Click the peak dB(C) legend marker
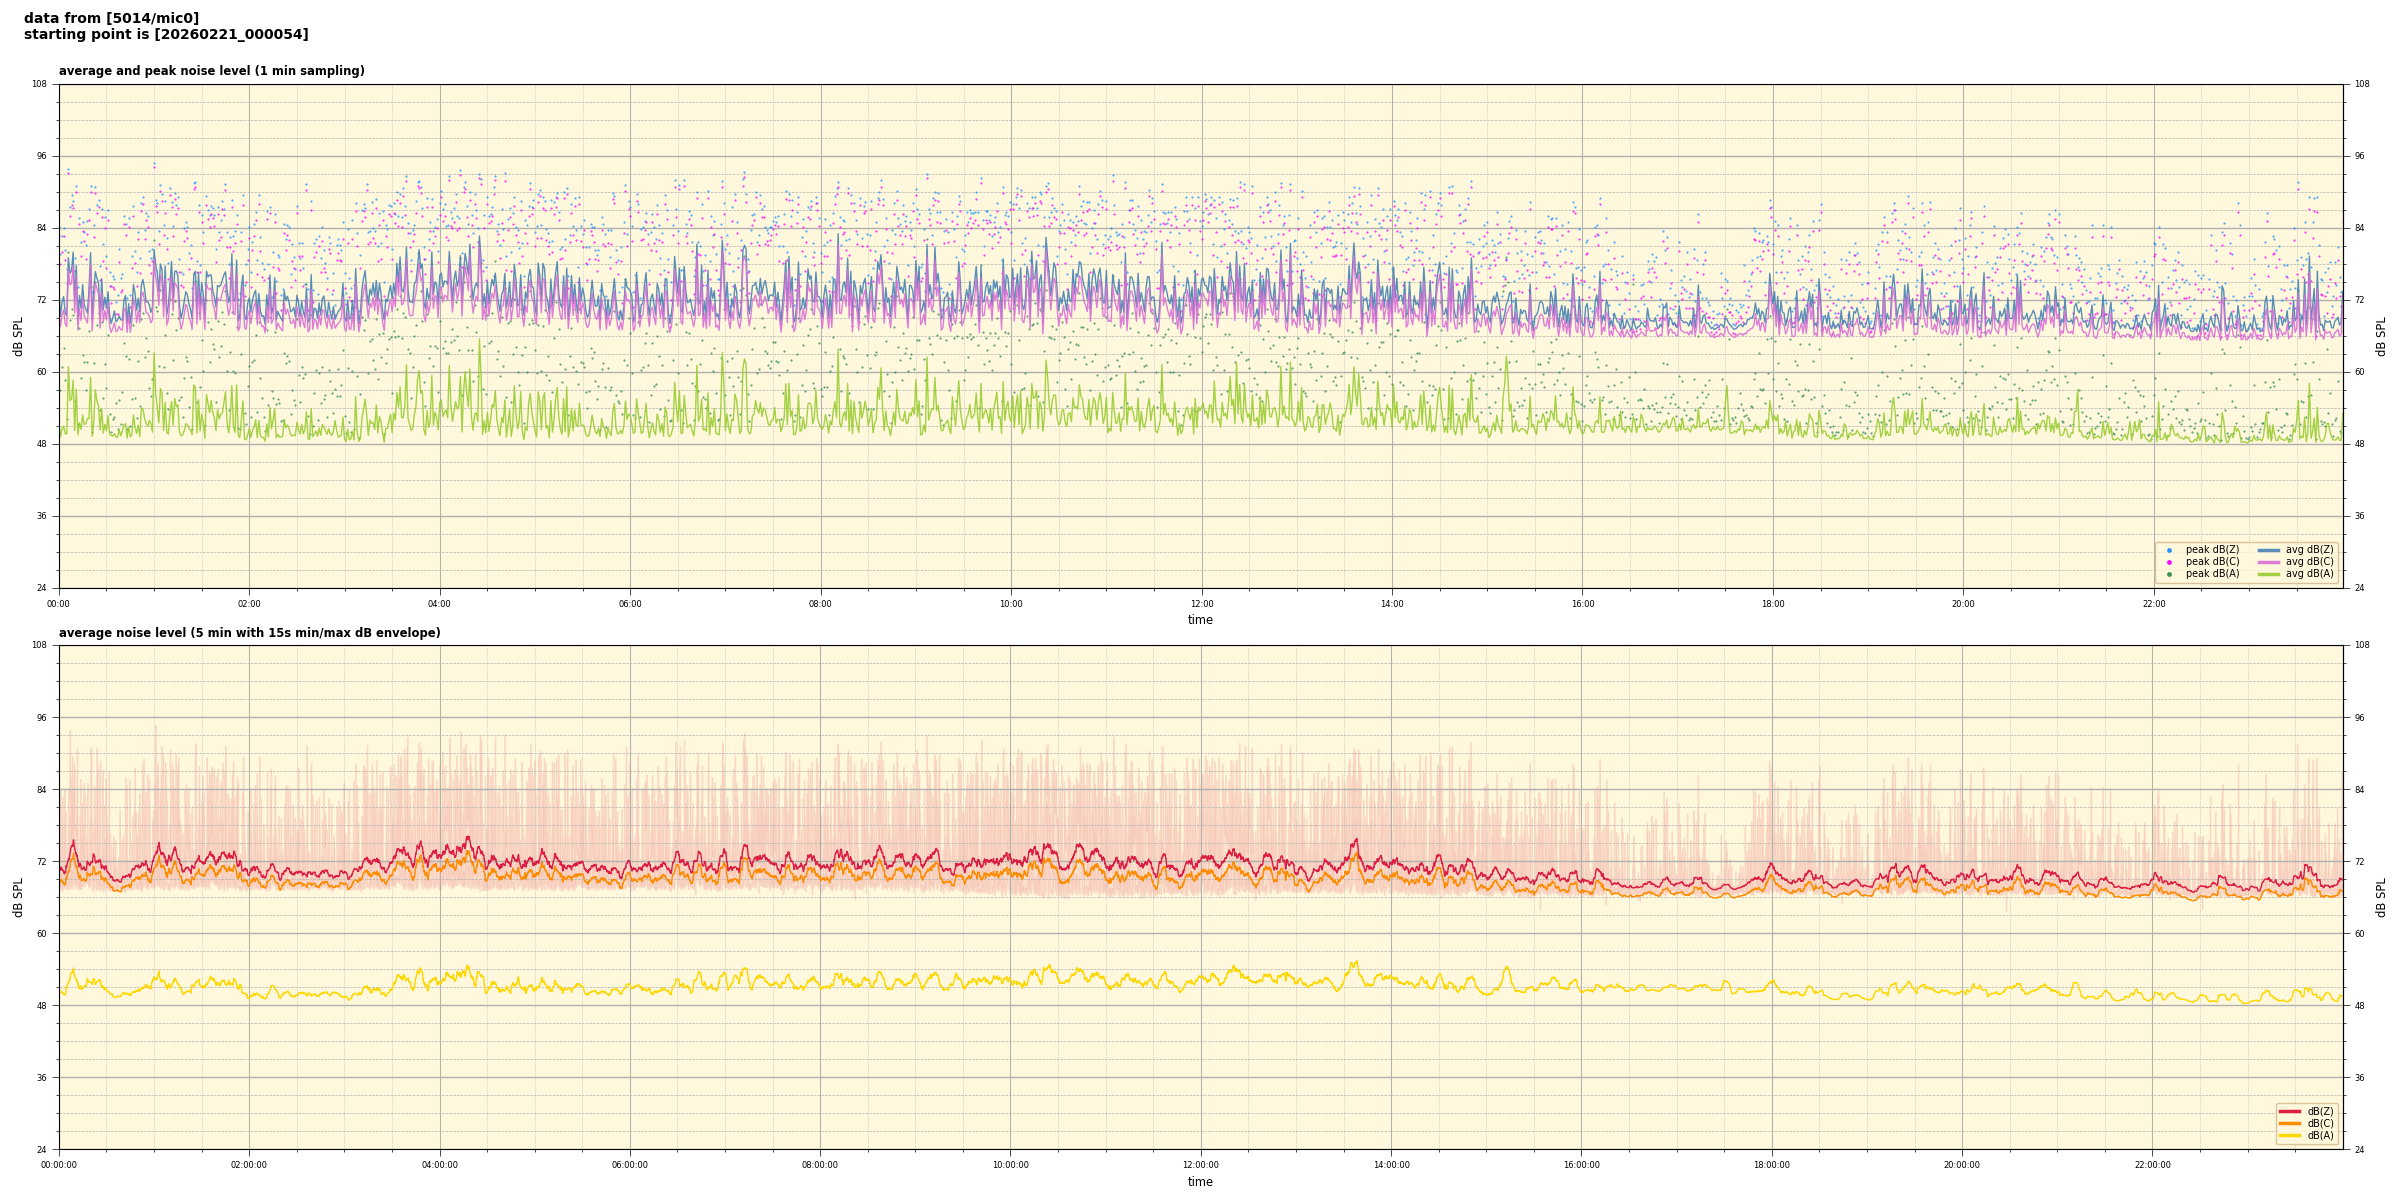2400x1200 pixels. (2169, 562)
